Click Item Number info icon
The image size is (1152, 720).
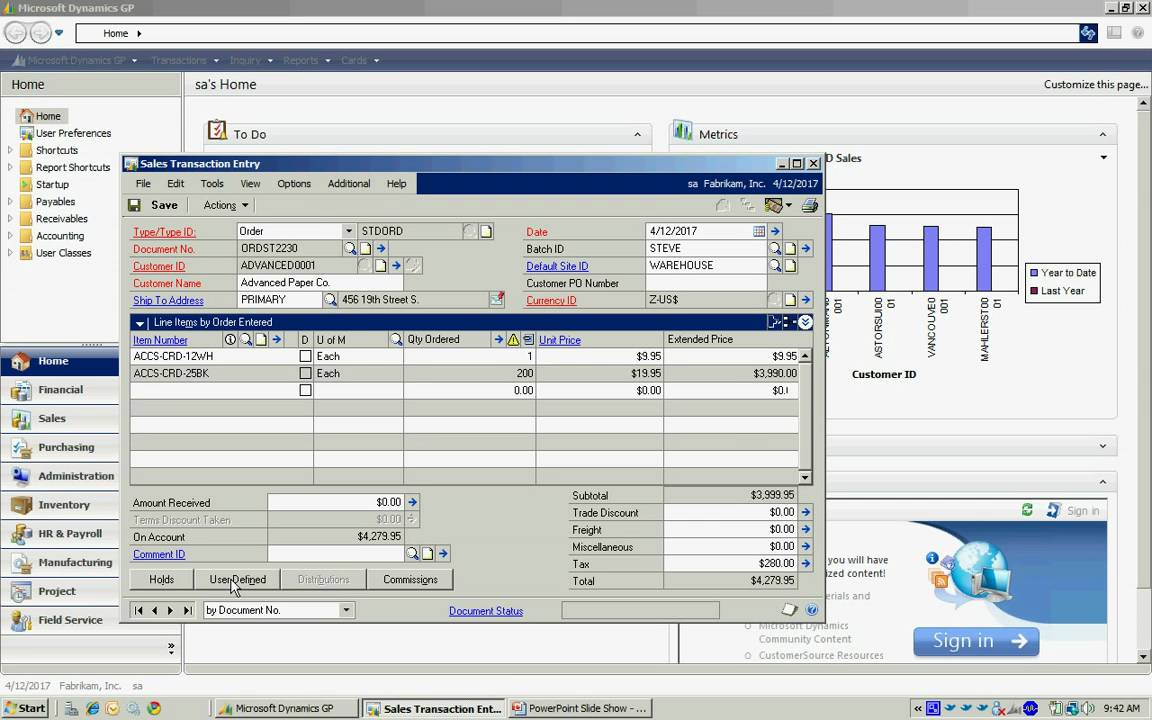[x=230, y=339]
